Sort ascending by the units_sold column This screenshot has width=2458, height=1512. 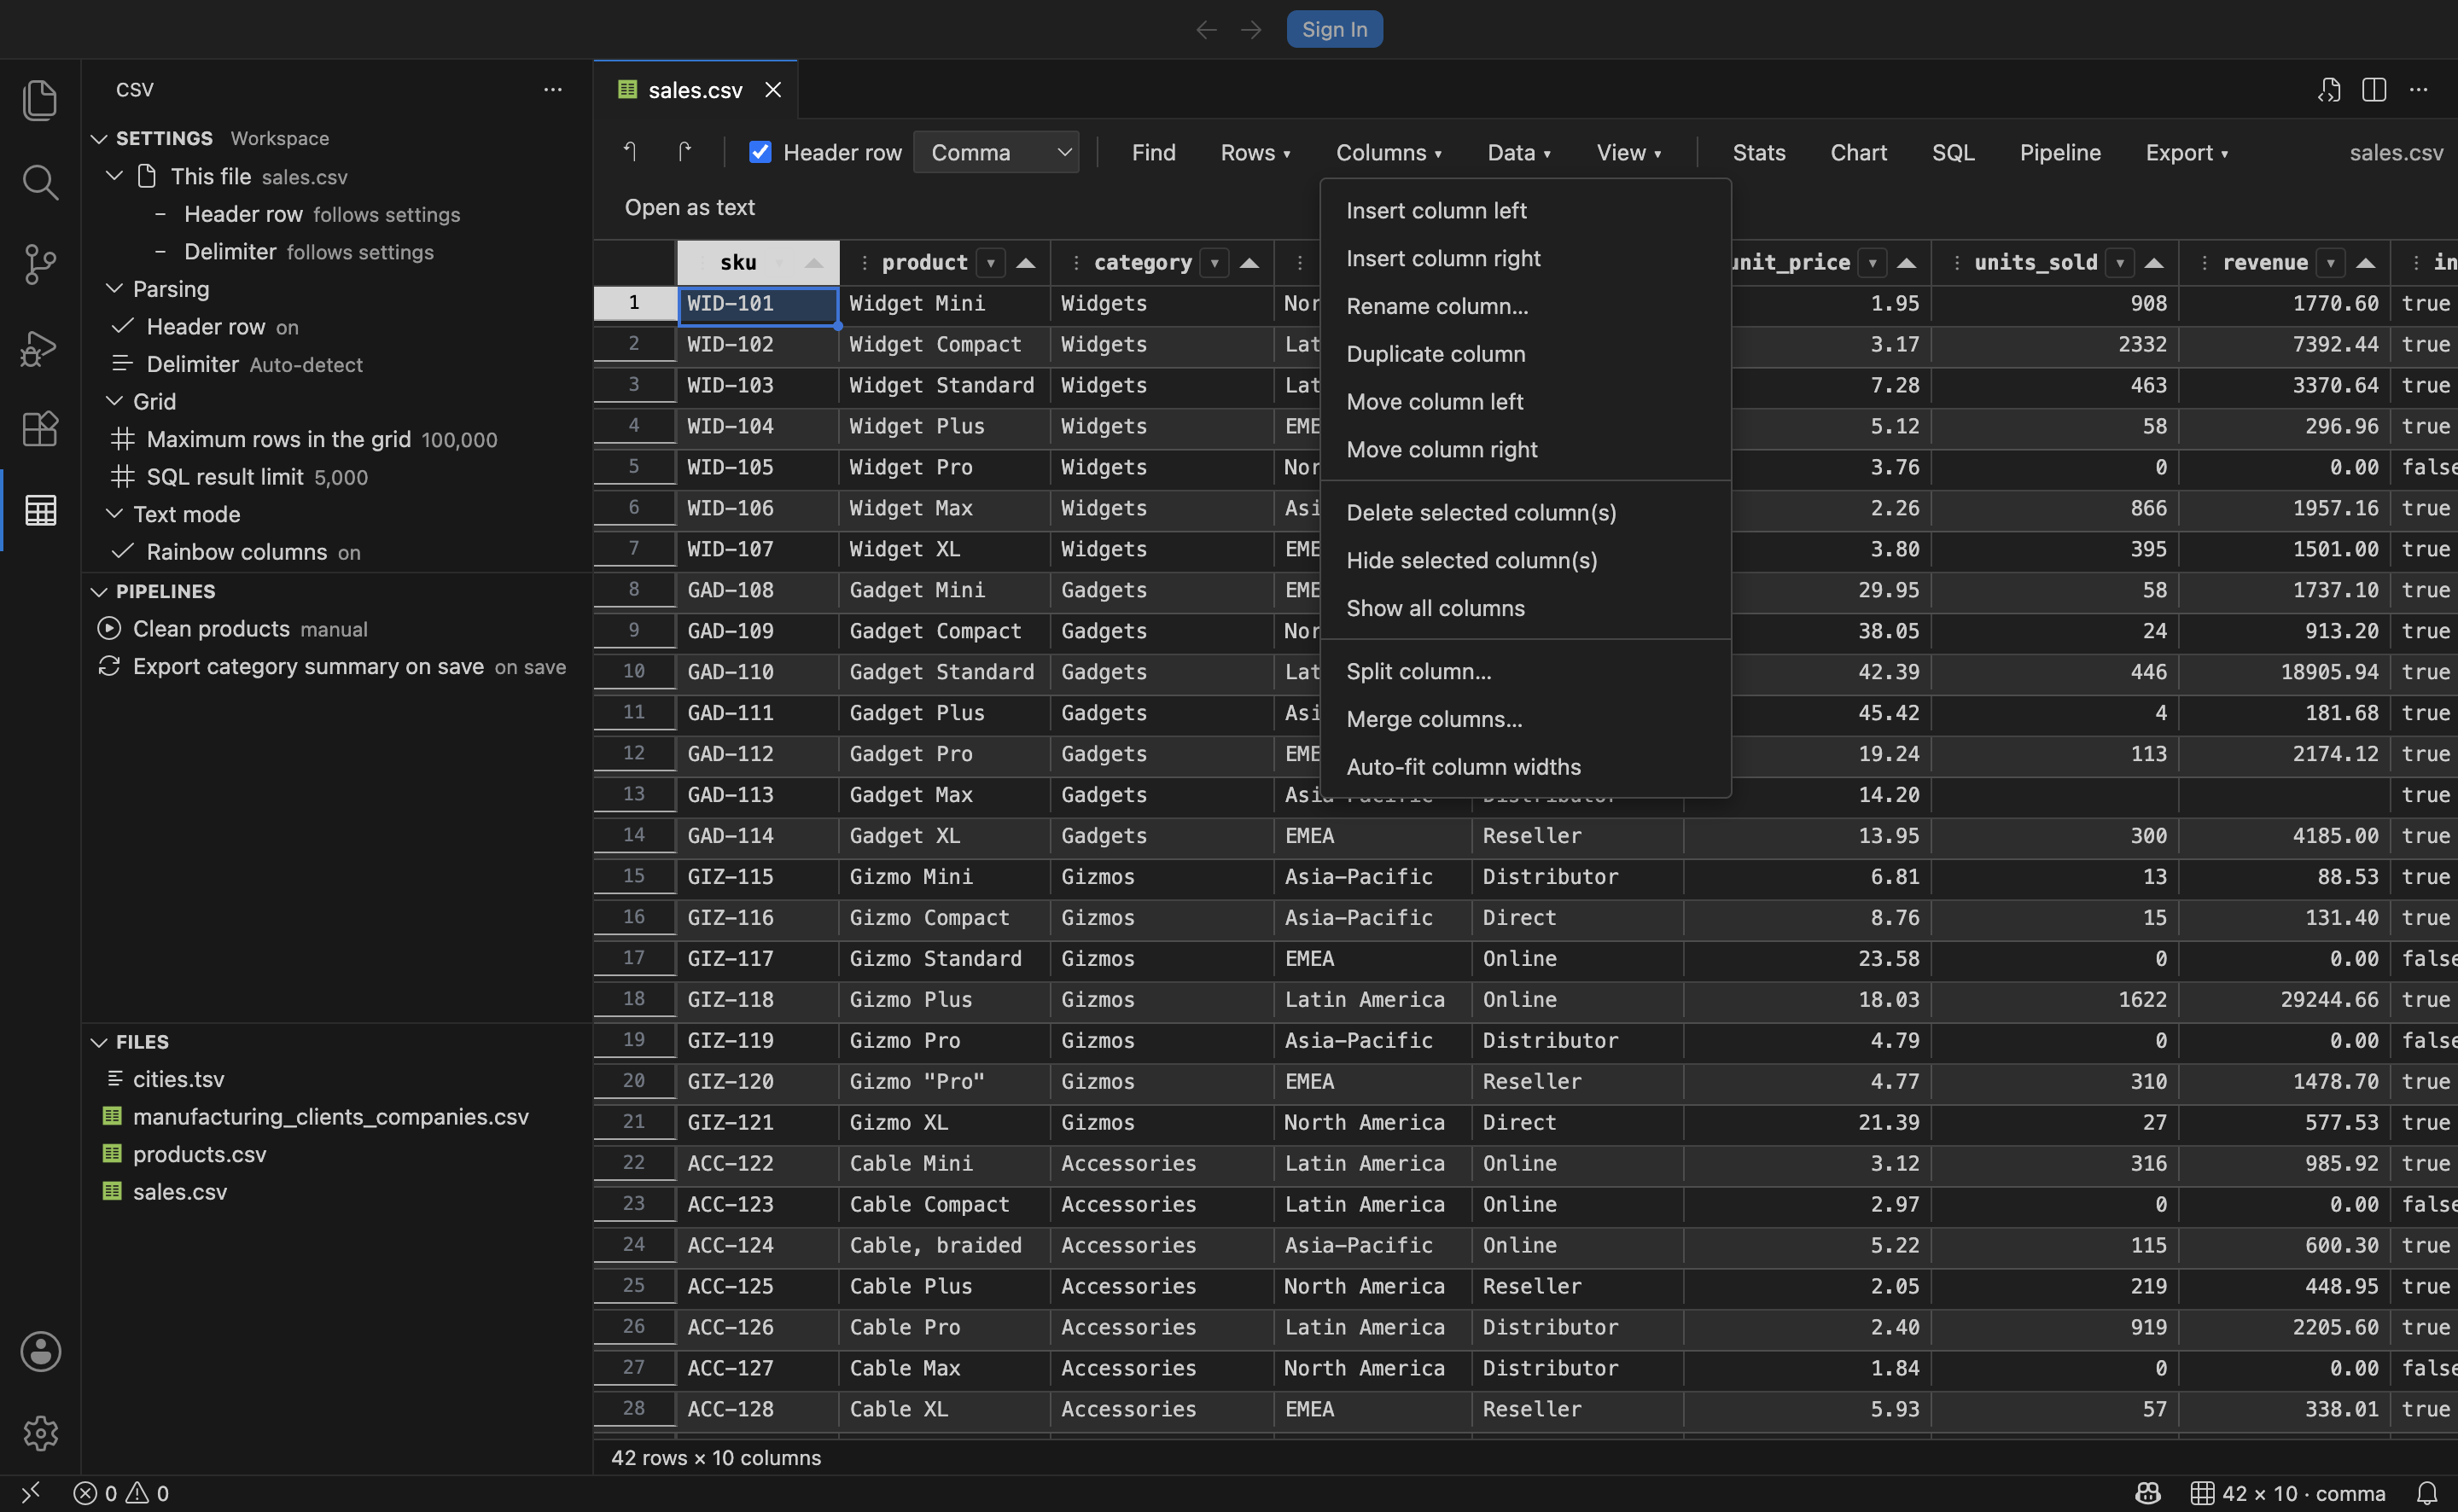point(2154,263)
